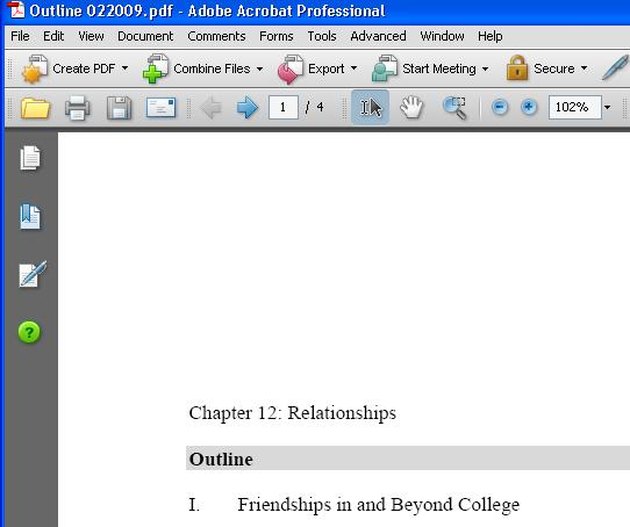Click the Secure padlock icon
The width and height of the screenshot is (630, 527).
[x=517, y=68]
